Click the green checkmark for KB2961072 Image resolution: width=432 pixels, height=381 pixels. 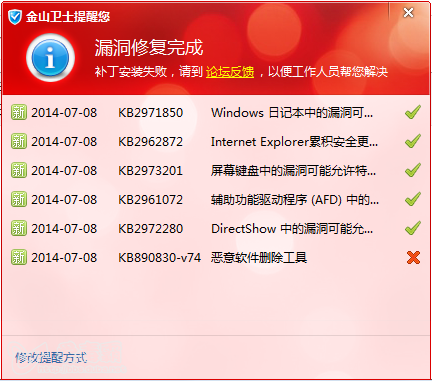pos(413,199)
